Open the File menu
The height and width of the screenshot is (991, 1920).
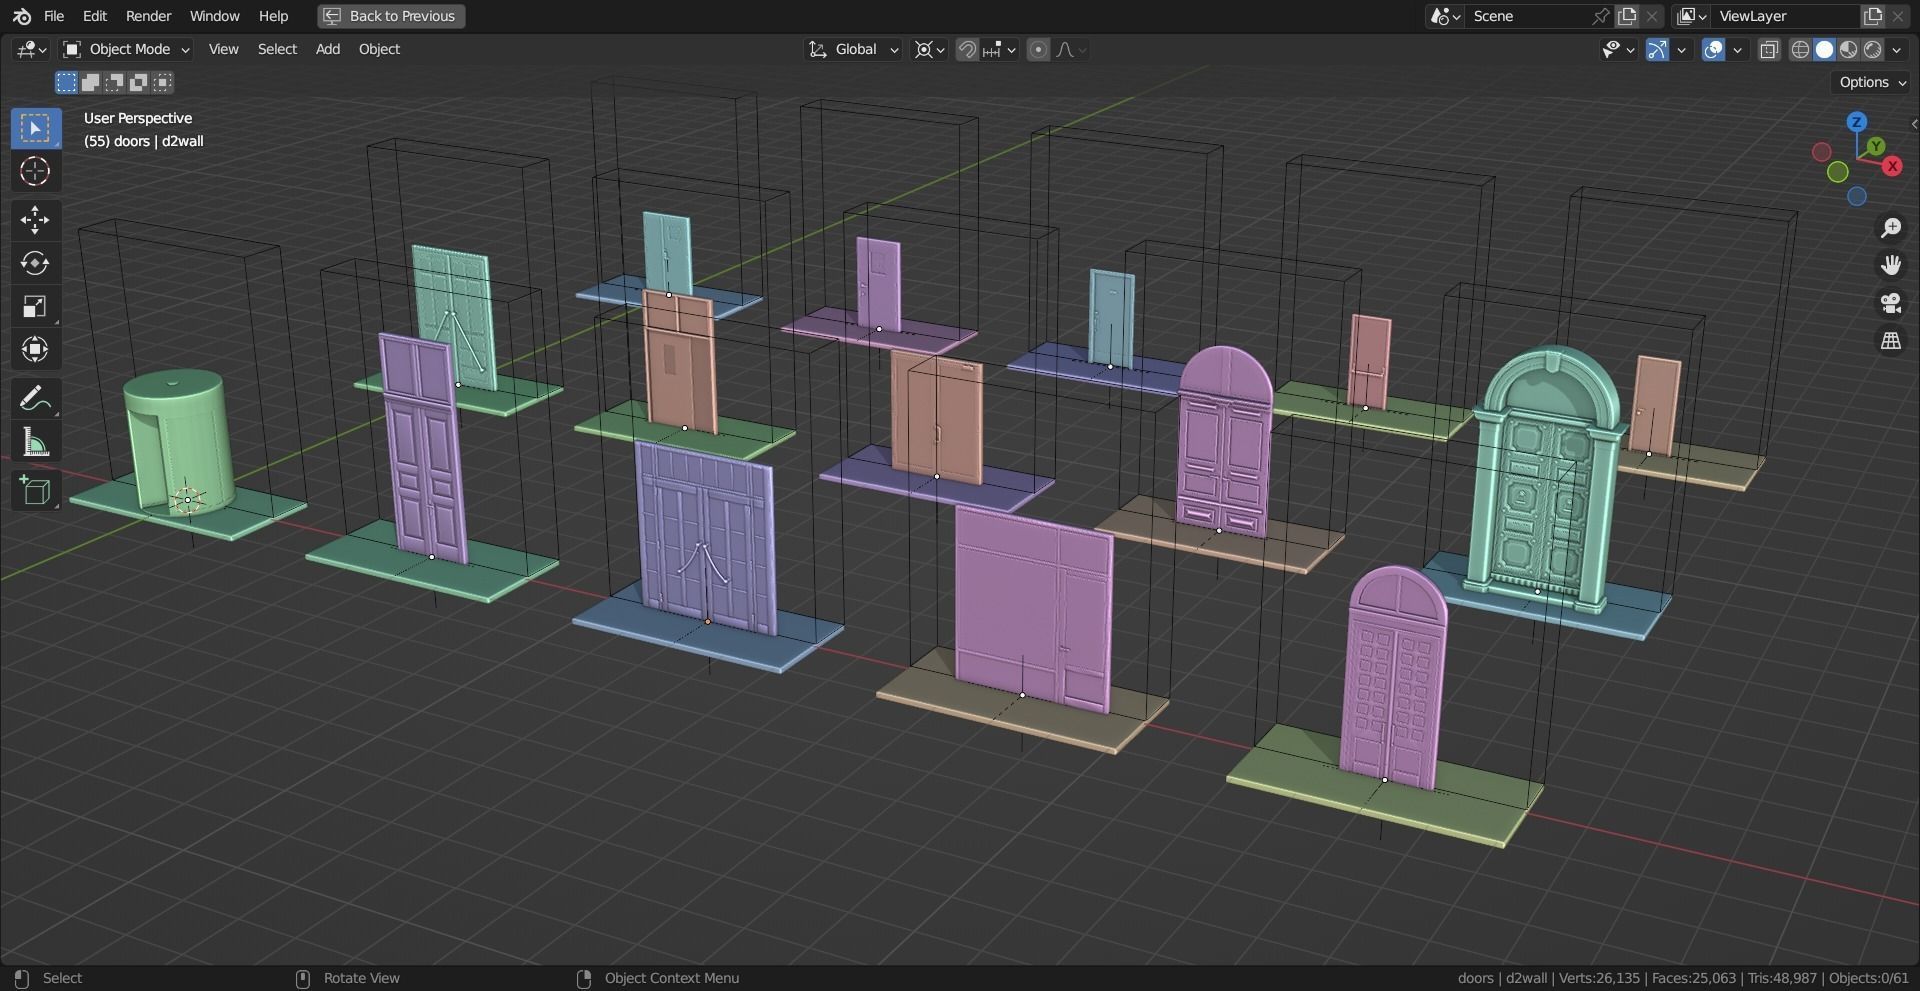pos(54,16)
